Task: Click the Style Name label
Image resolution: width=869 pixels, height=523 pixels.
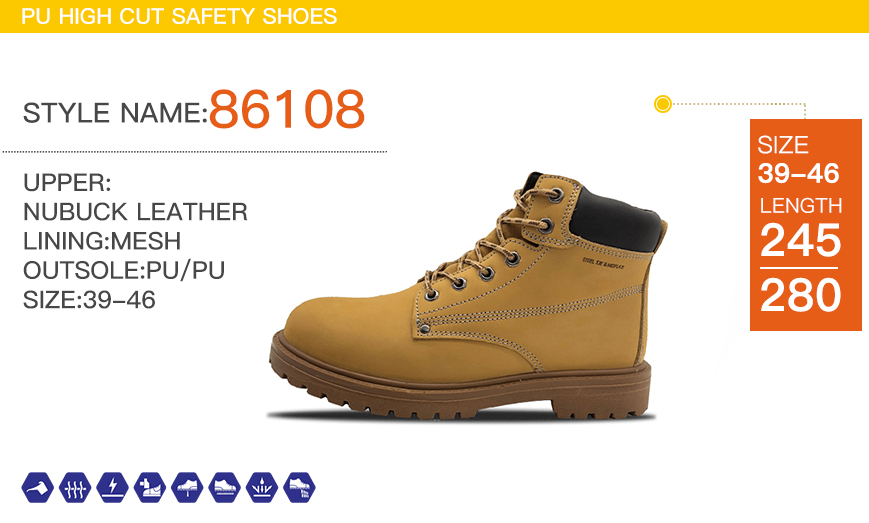Action: [115, 113]
